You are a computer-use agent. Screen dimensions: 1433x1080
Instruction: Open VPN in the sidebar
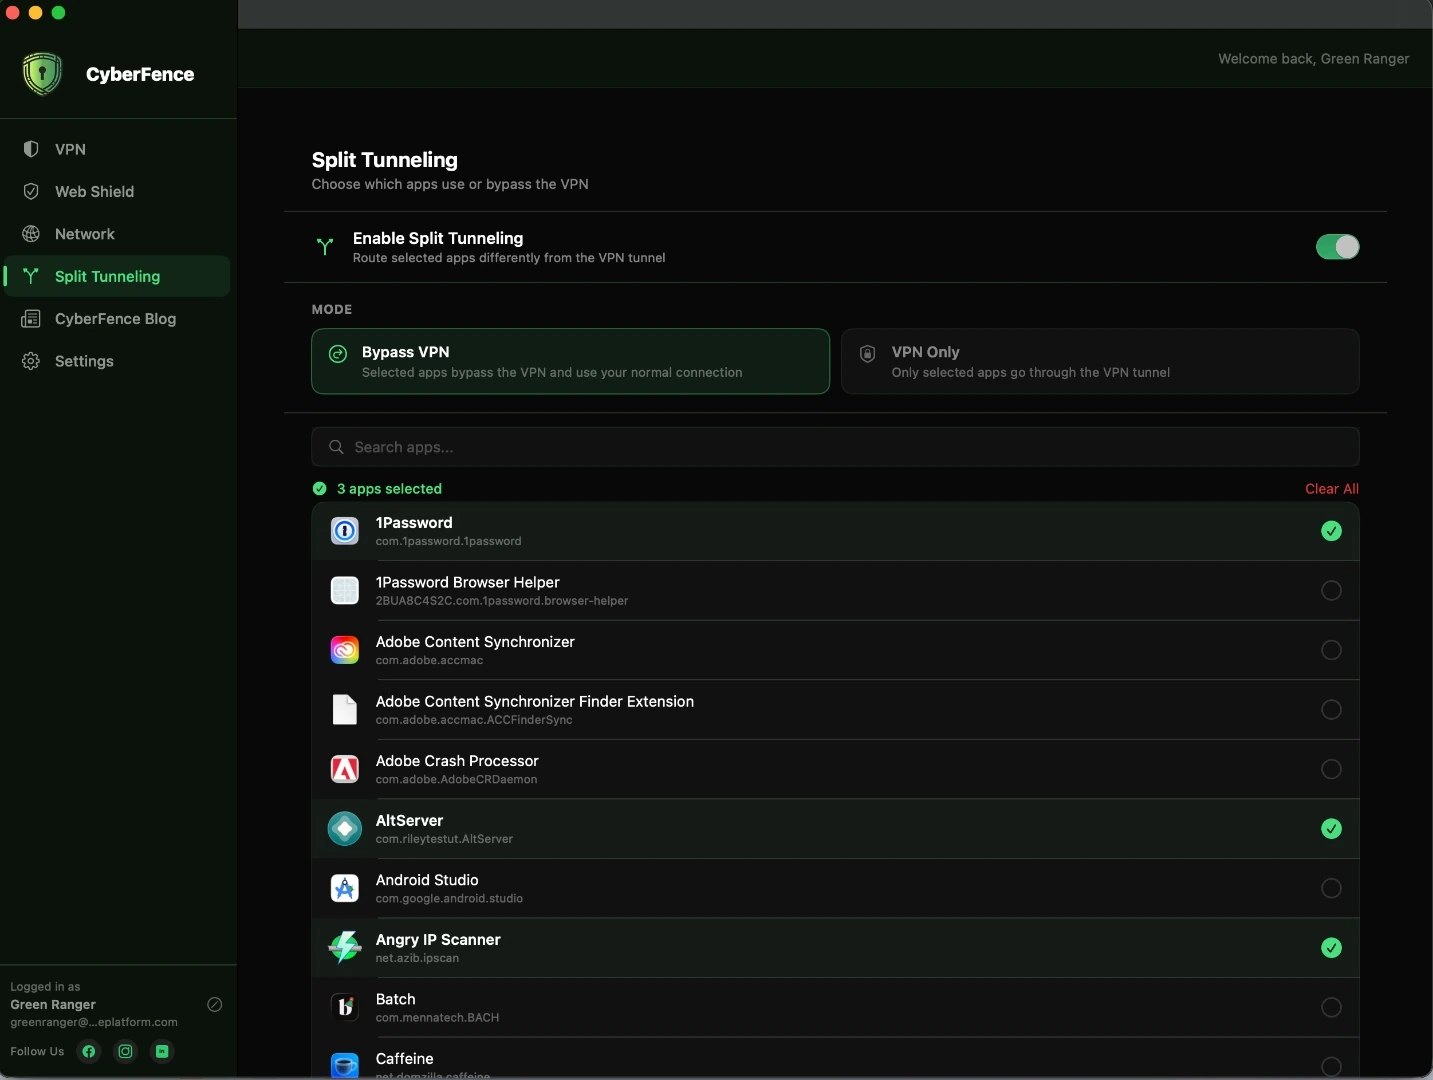point(117,149)
